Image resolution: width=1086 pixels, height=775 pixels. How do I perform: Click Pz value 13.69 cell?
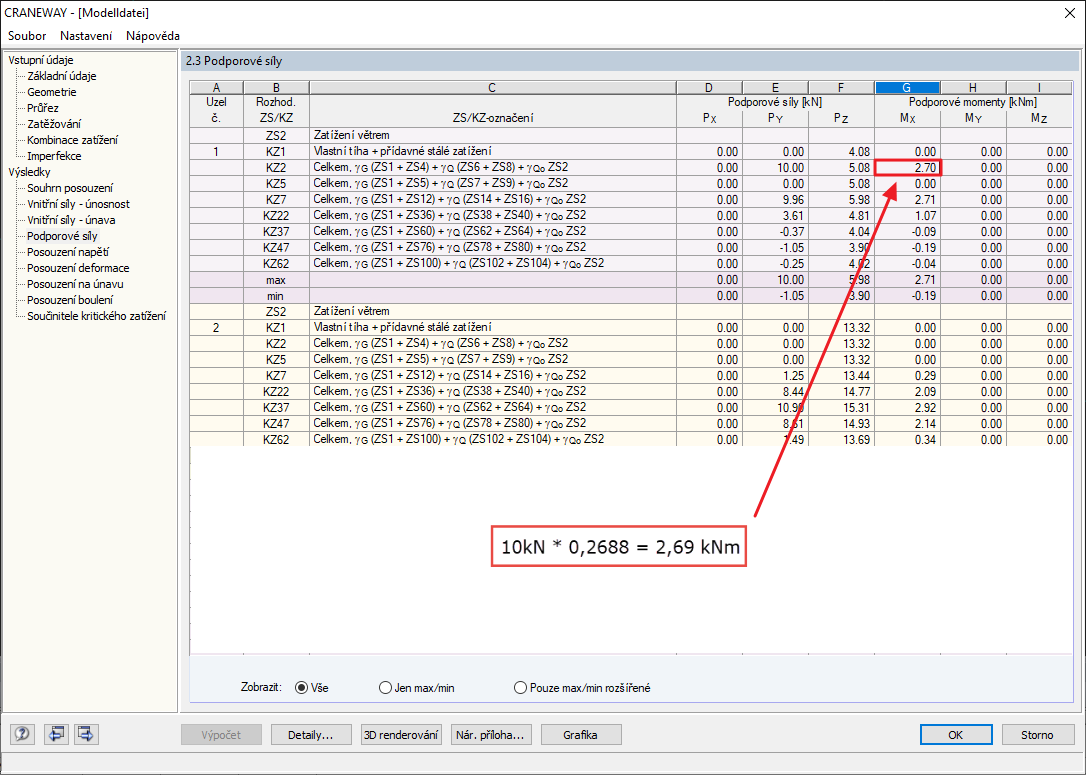tap(842, 439)
